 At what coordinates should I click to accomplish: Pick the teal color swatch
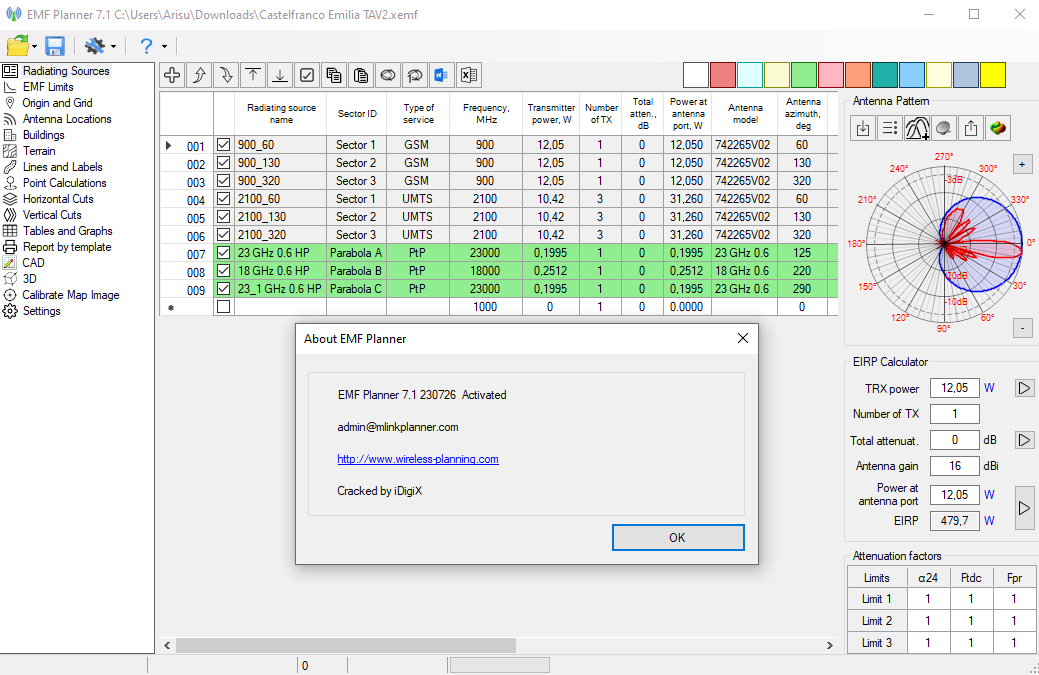pyautogui.click(x=885, y=76)
